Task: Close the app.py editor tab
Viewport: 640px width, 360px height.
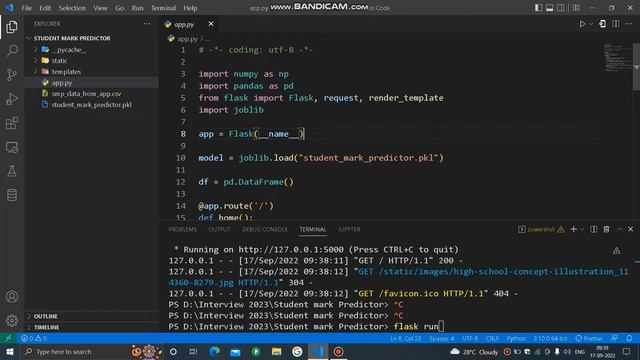Action: tap(211, 24)
